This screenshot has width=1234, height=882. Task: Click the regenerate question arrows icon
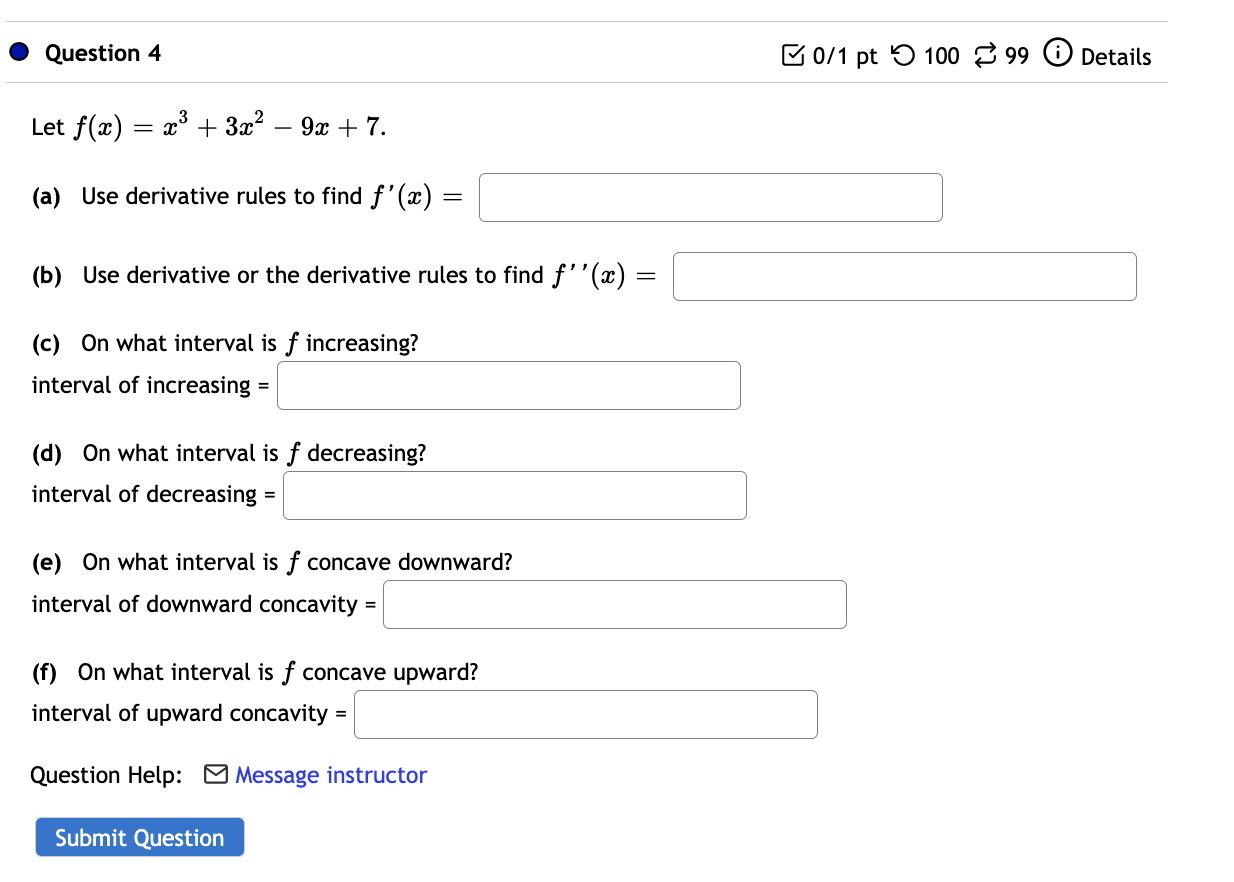click(985, 56)
